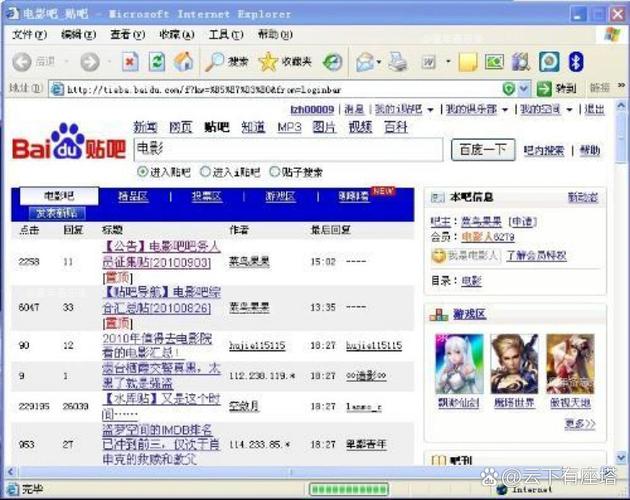Open the 更多>> link in 游戏区
This screenshot has width=630, height=500.
(x=580, y=424)
